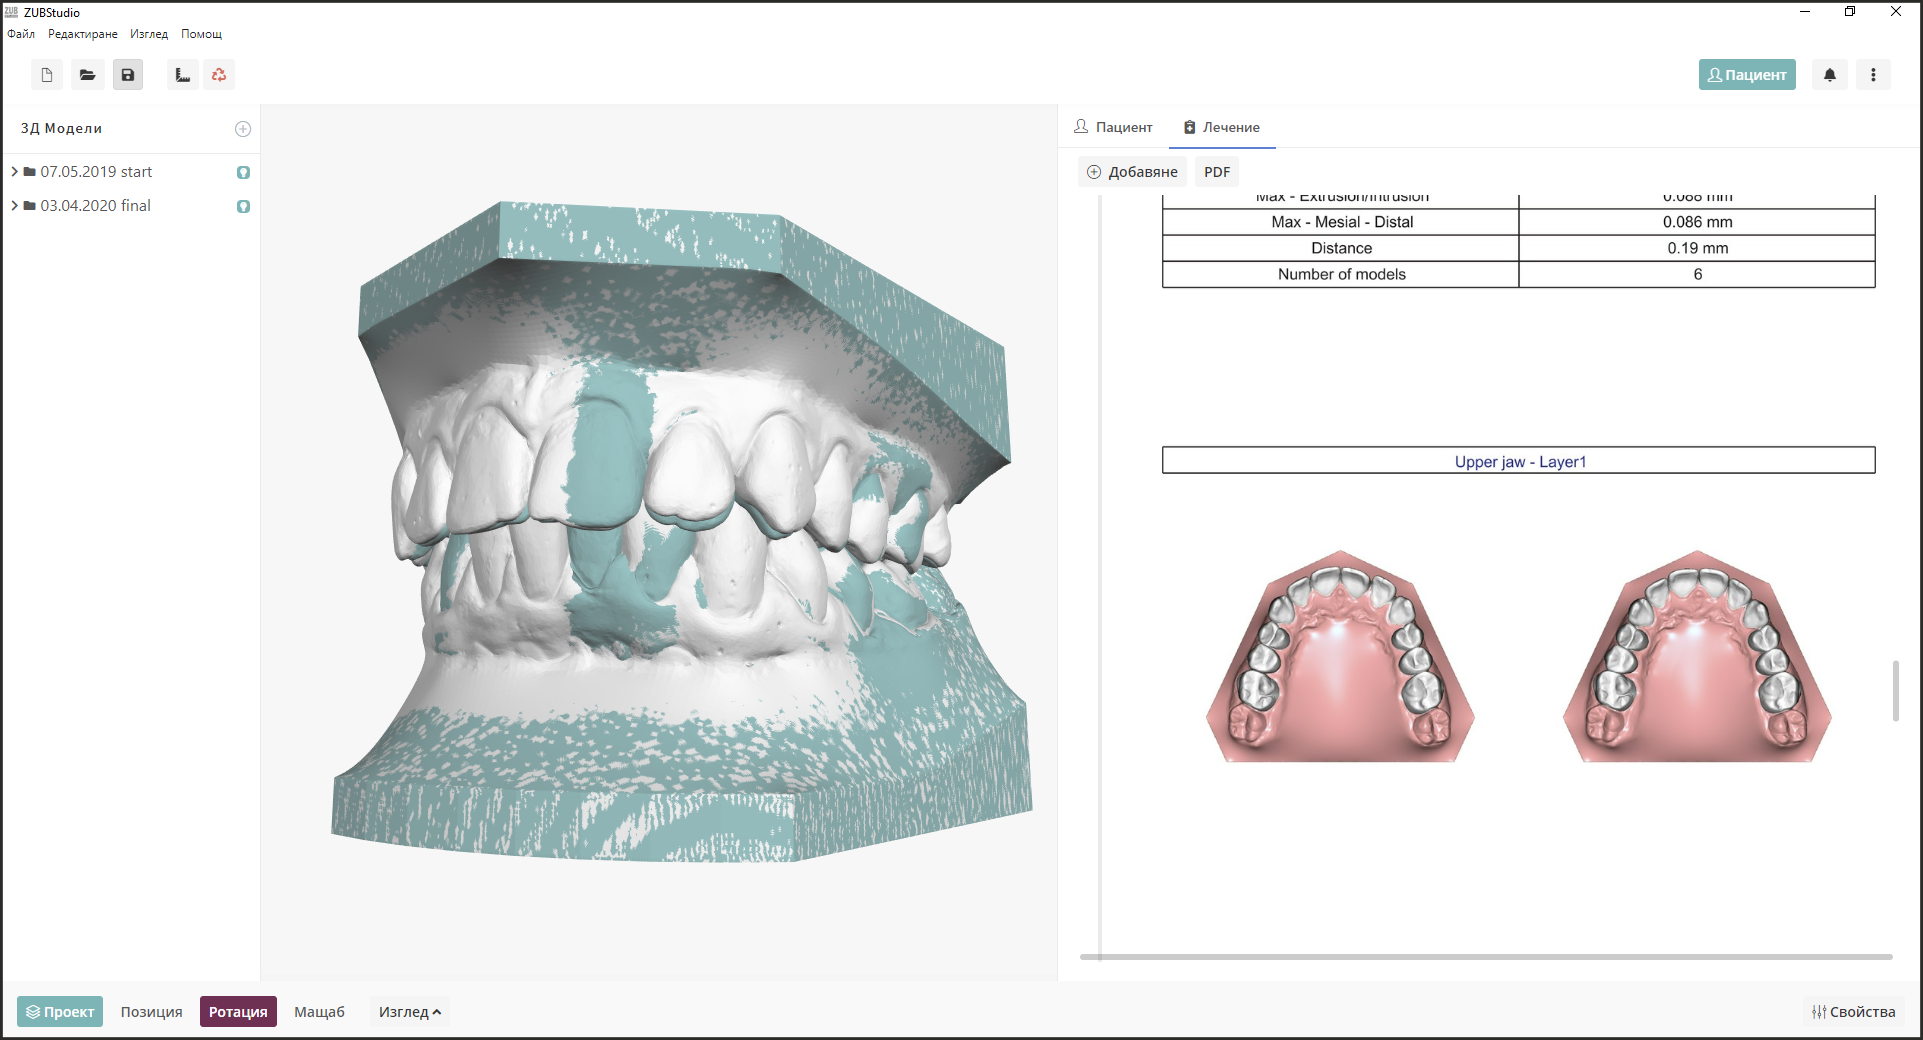The width and height of the screenshot is (1923, 1040).
Task: Open the Изглед view dropdown at the bottom
Action: click(409, 1011)
